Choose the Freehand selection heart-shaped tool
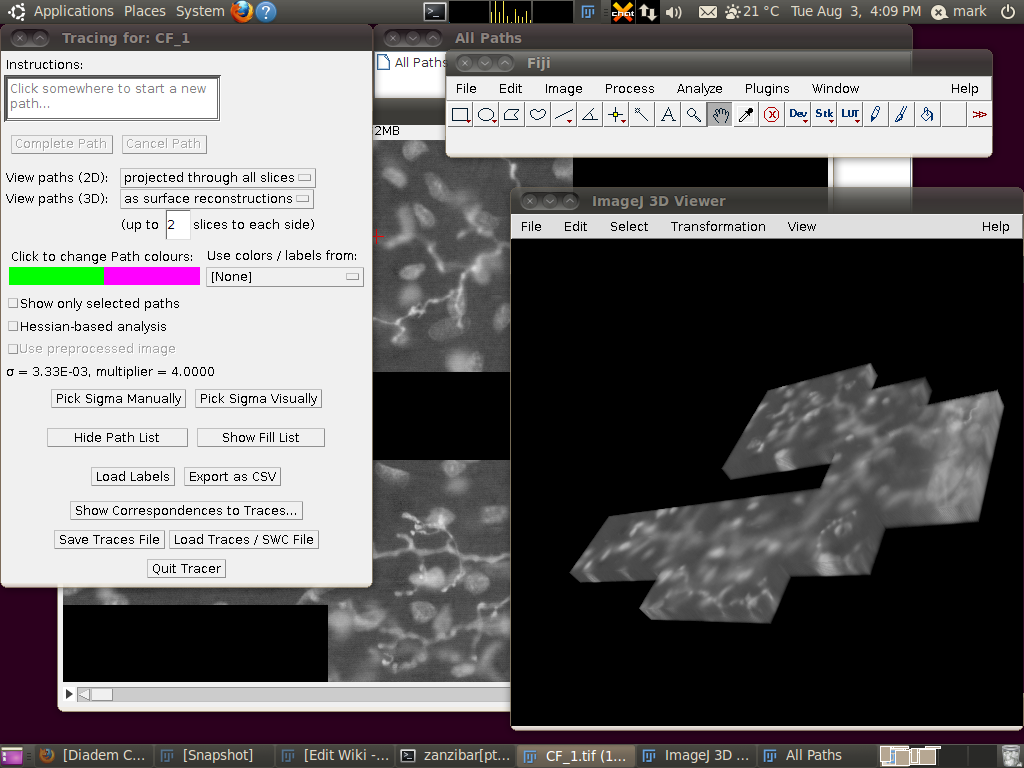This screenshot has width=1024, height=768. (537, 115)
